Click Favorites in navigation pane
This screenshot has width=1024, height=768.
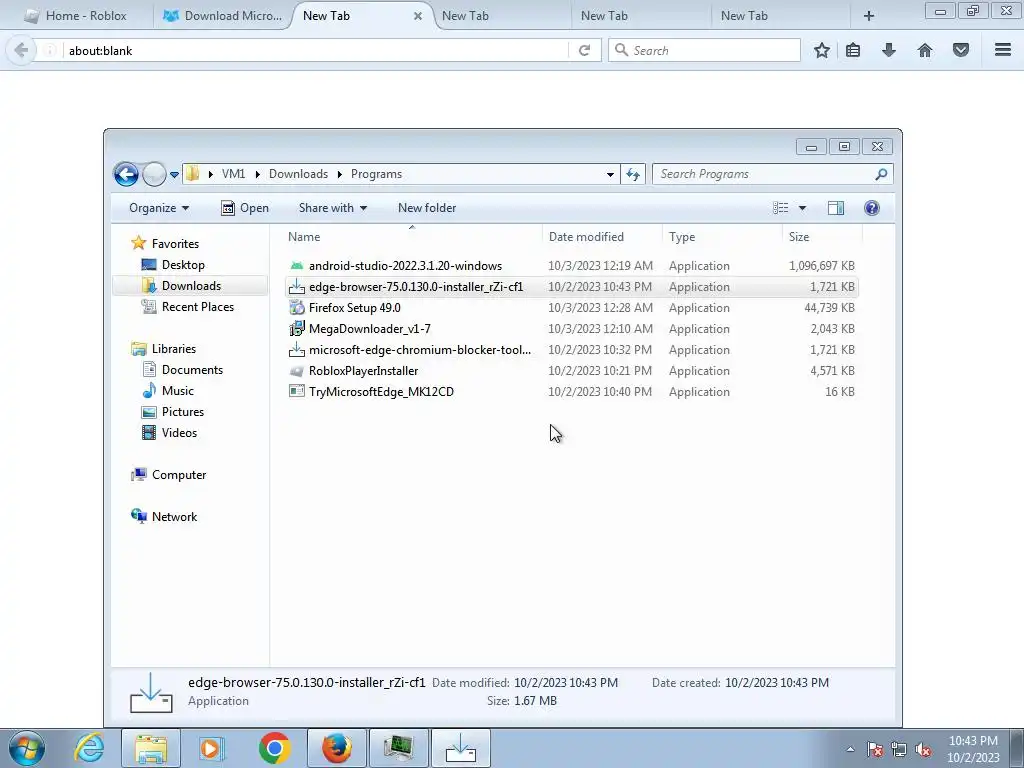coord(175,244)
